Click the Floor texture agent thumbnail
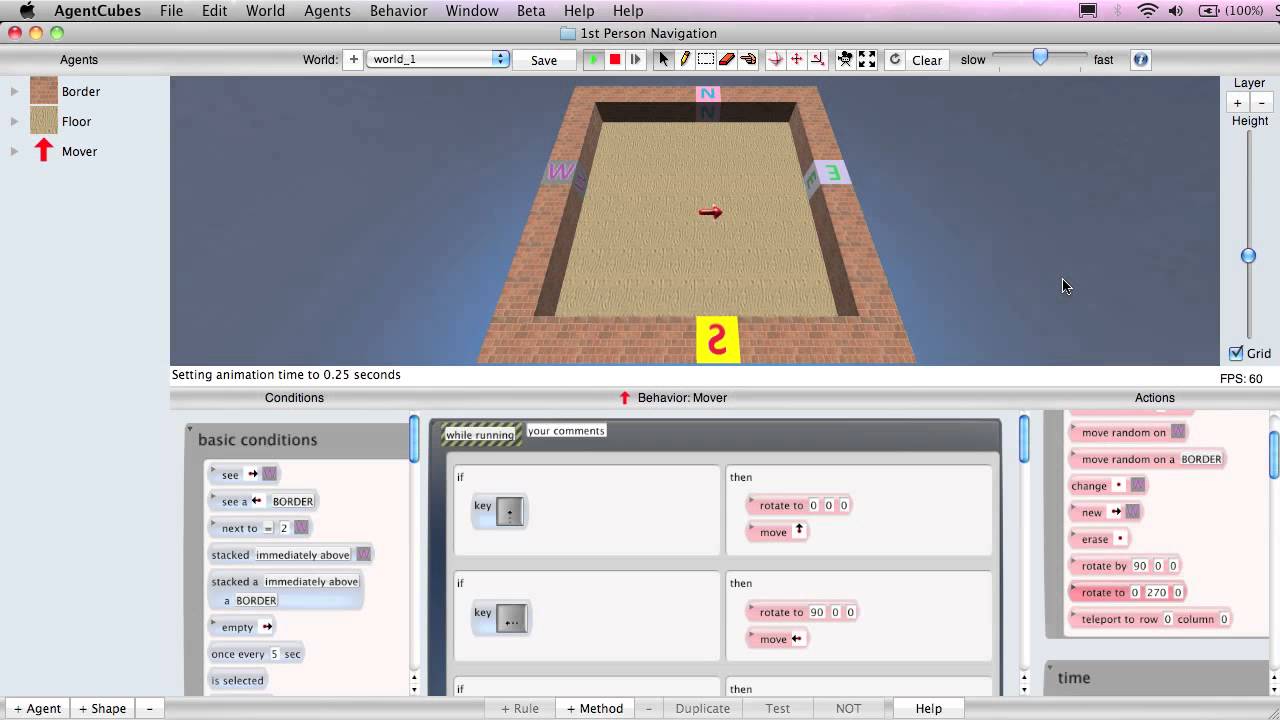The image size is (1280, 720). click(x=44, y=121)
